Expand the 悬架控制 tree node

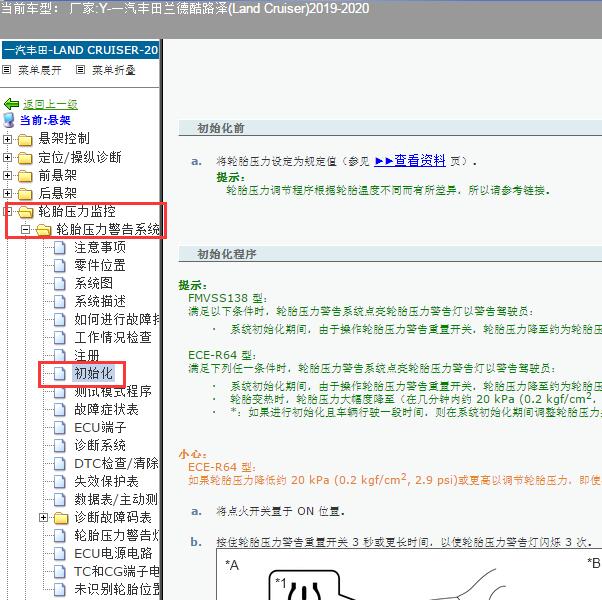(x=7, y=139)
